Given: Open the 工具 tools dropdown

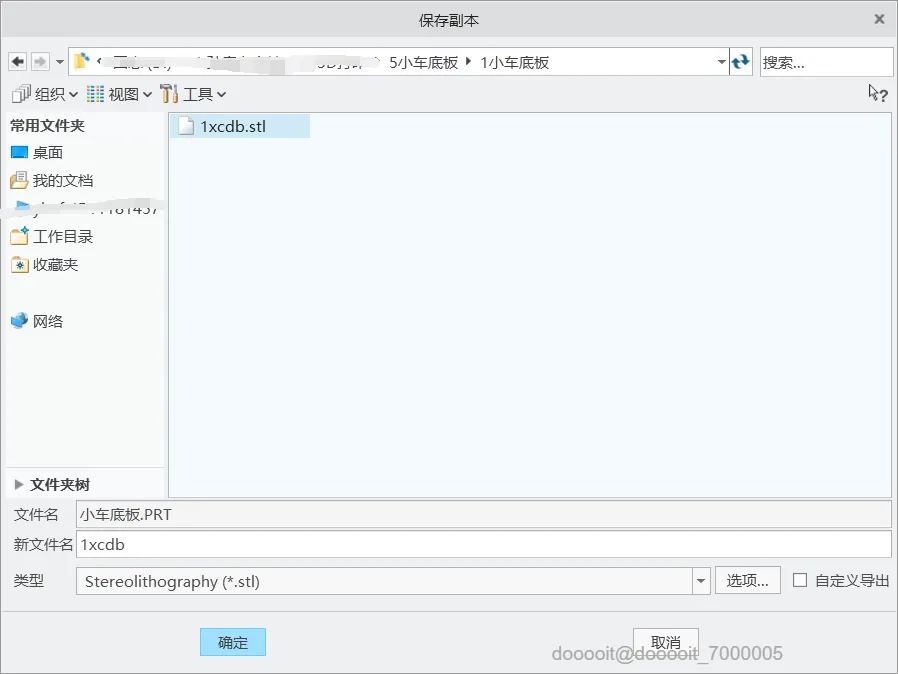Looking at the screenshot, I should 193,93.
